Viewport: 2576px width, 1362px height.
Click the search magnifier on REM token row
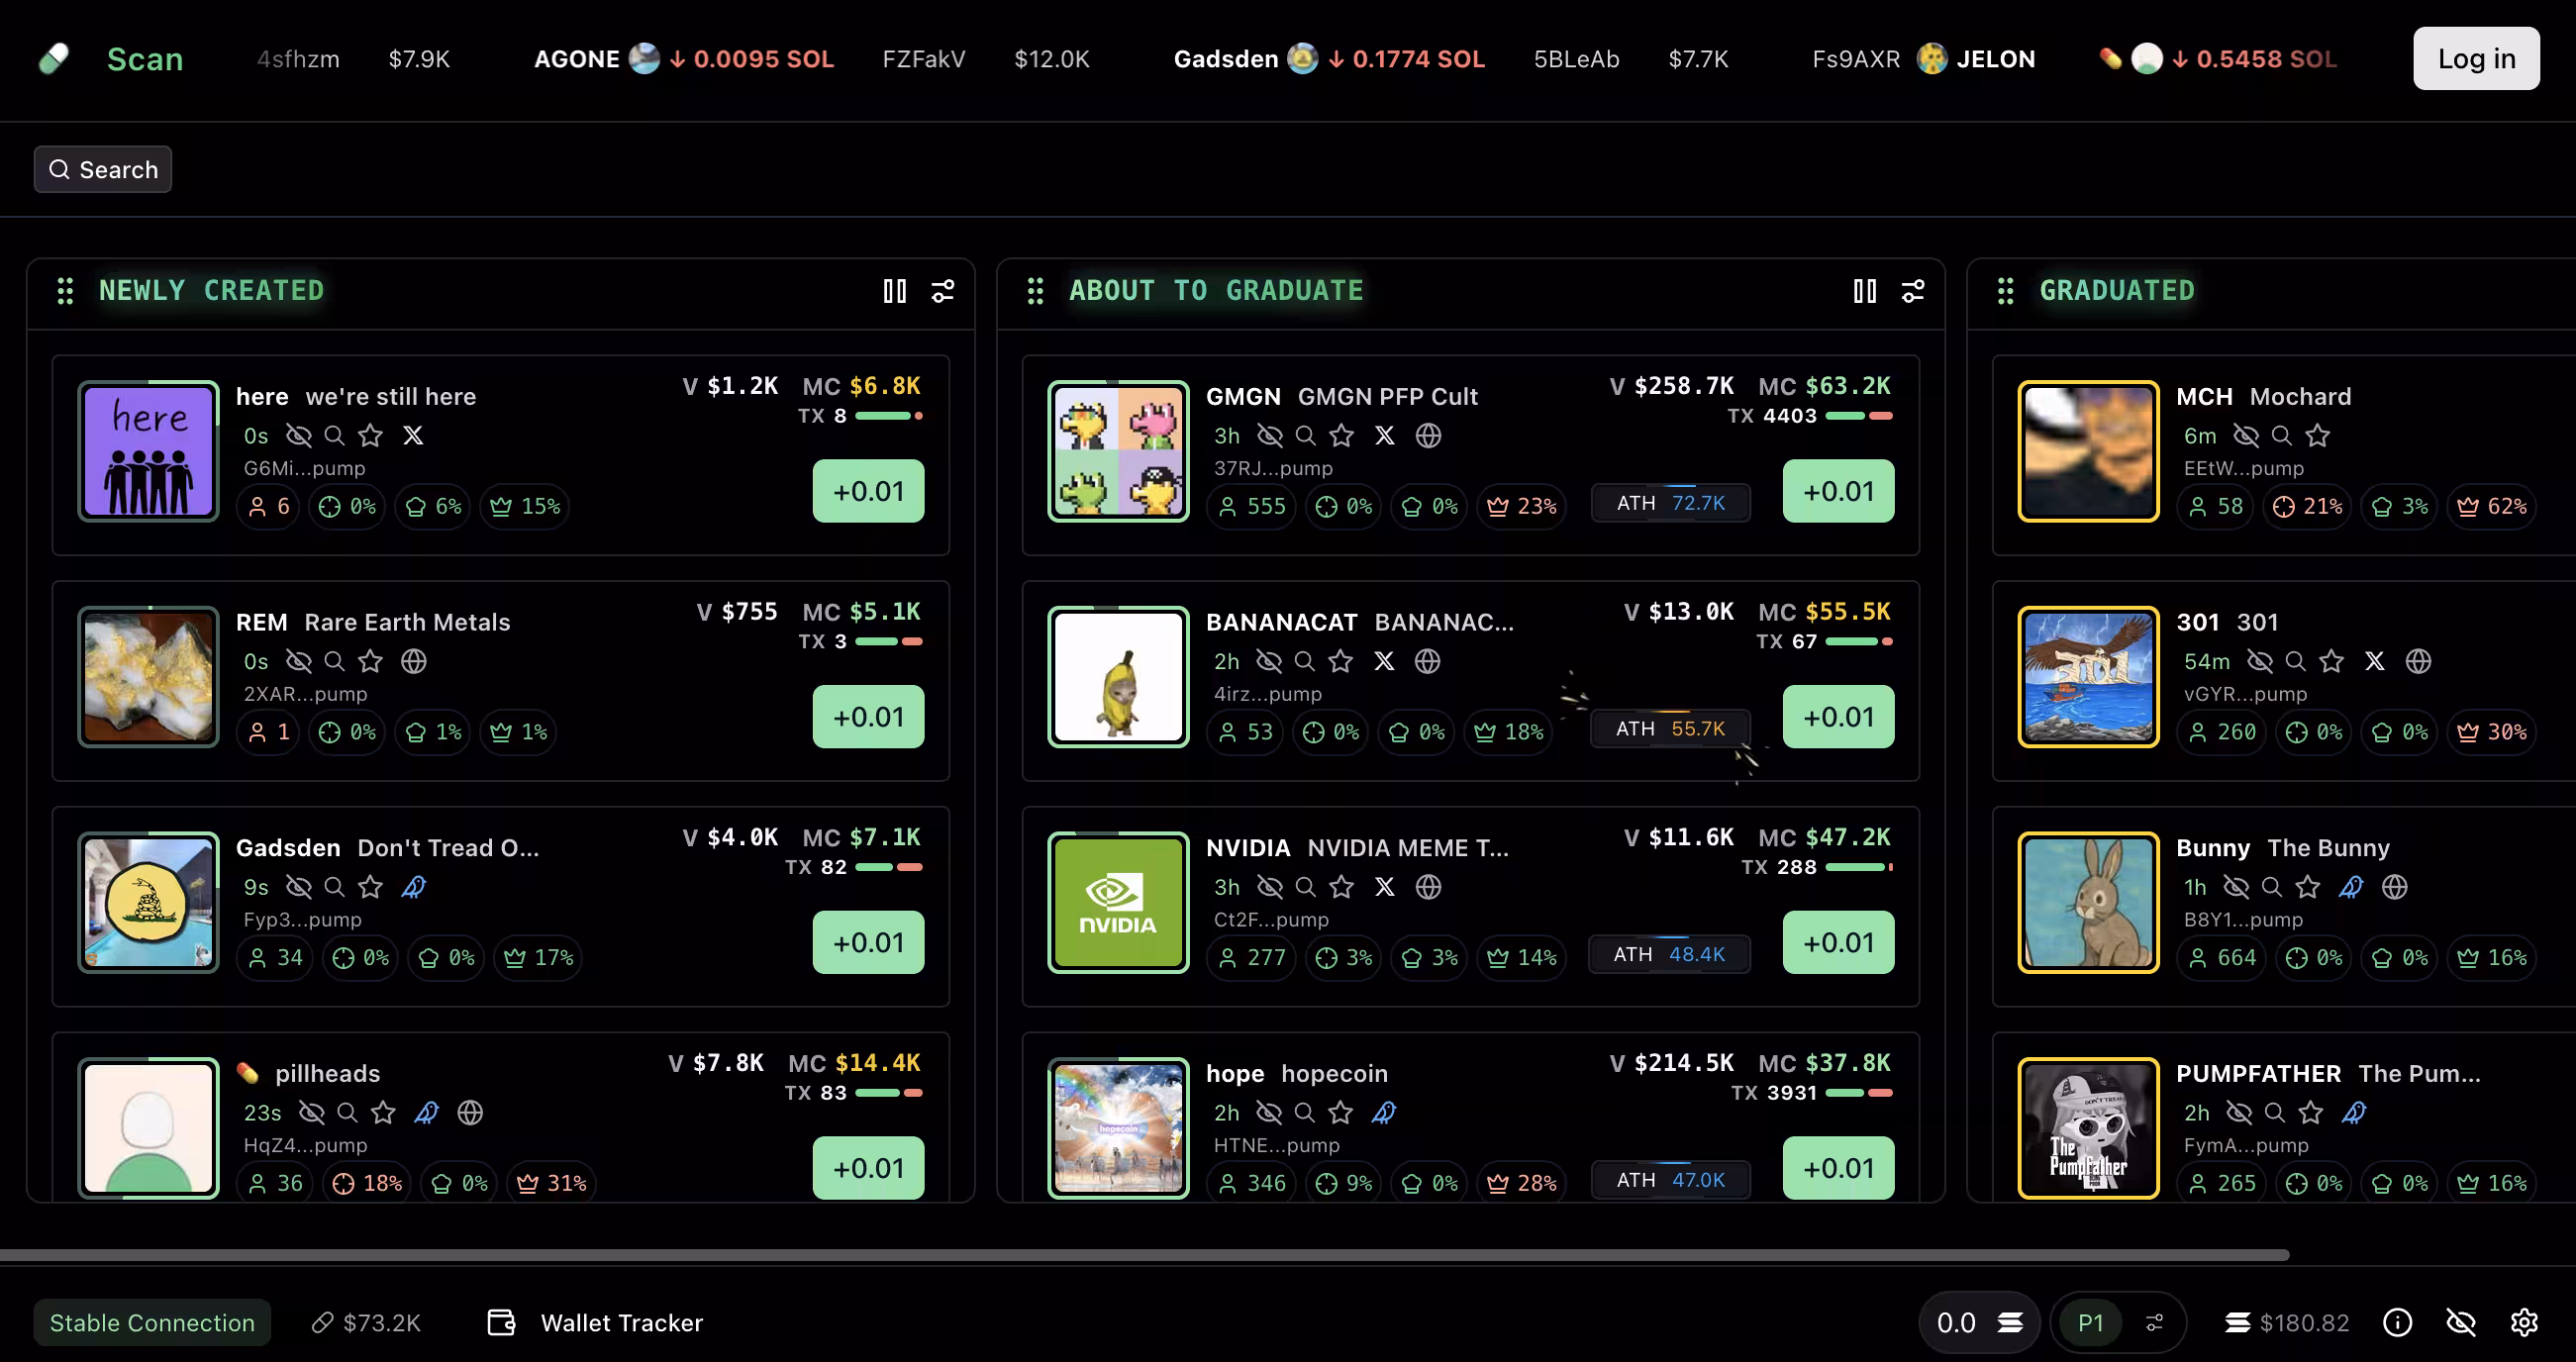pos(332,662)
